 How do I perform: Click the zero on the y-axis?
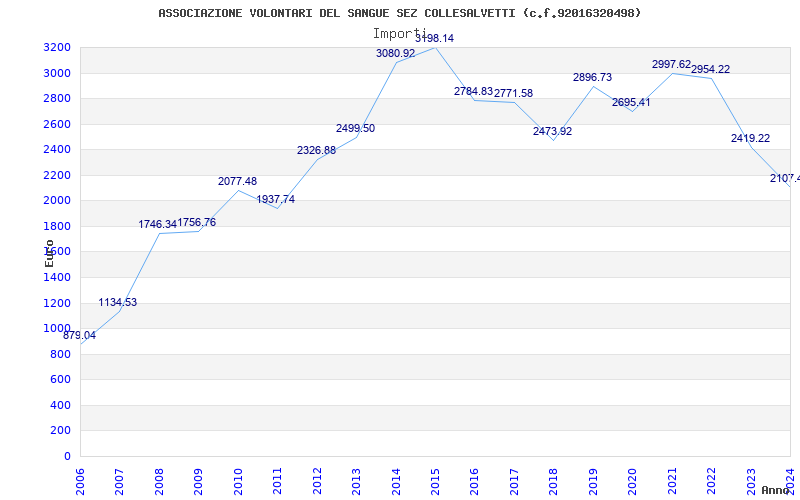click(x=68, y=457)
